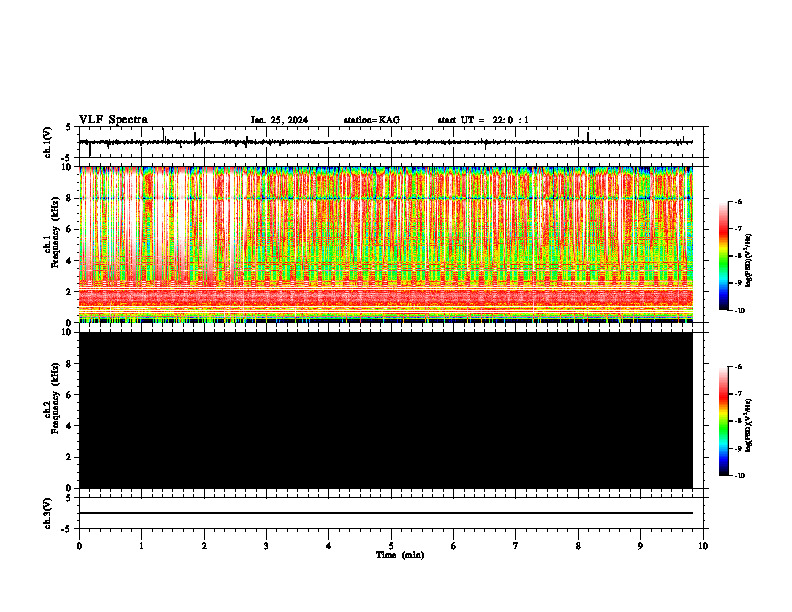Viewport: 792px width, 612px height.
Task: Click the "2" kHz tick on ch.2 frequency axis
Action: [x=70, y=457]
